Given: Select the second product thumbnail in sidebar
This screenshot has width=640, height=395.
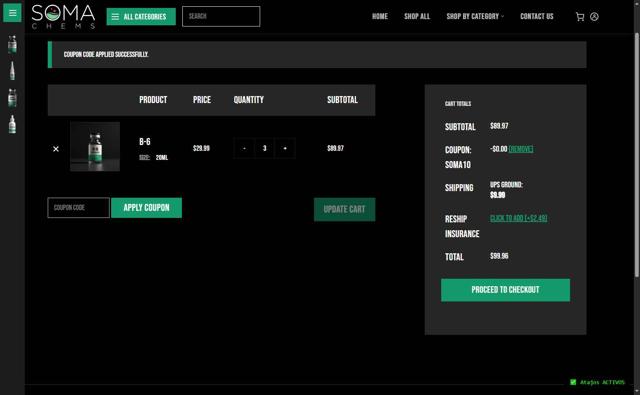Looking at the screenshot, I should coord(12,71).
